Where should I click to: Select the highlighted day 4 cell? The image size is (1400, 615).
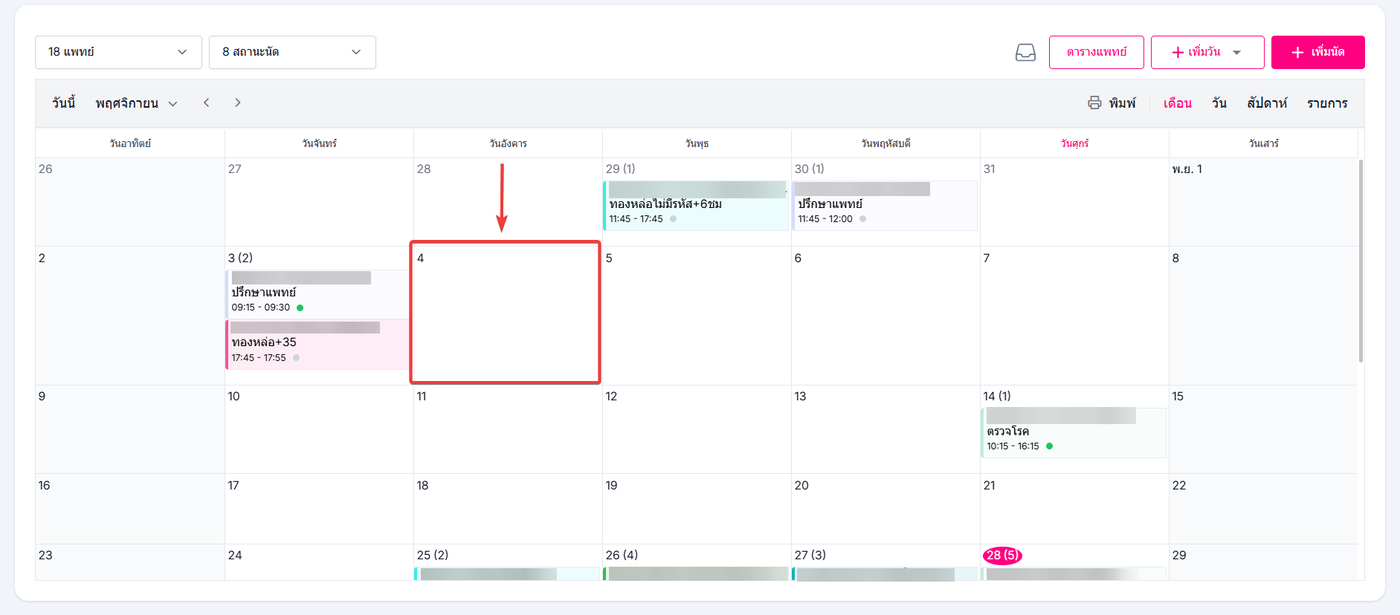point(505,312)
